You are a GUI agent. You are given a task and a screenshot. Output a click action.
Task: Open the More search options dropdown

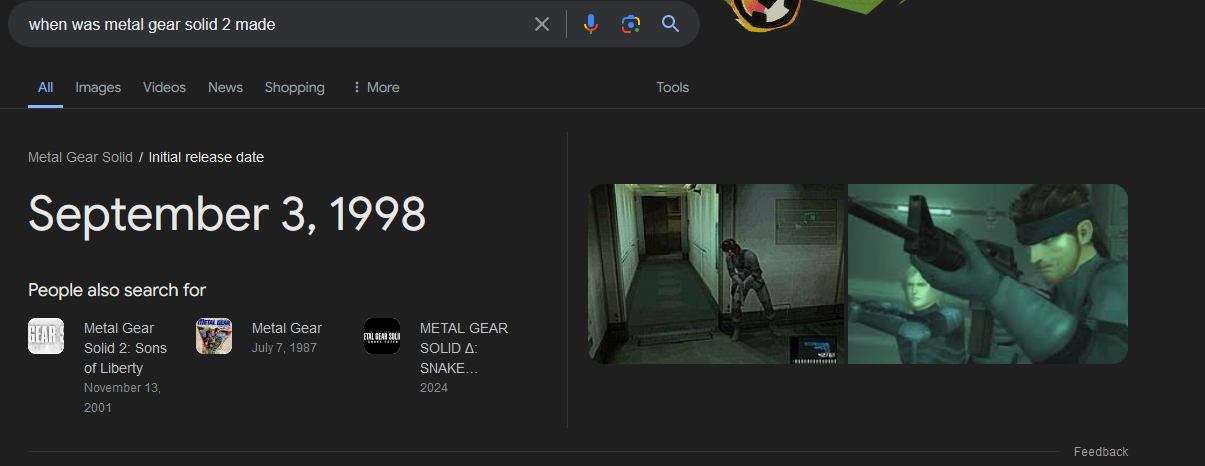tap(376, 87)
